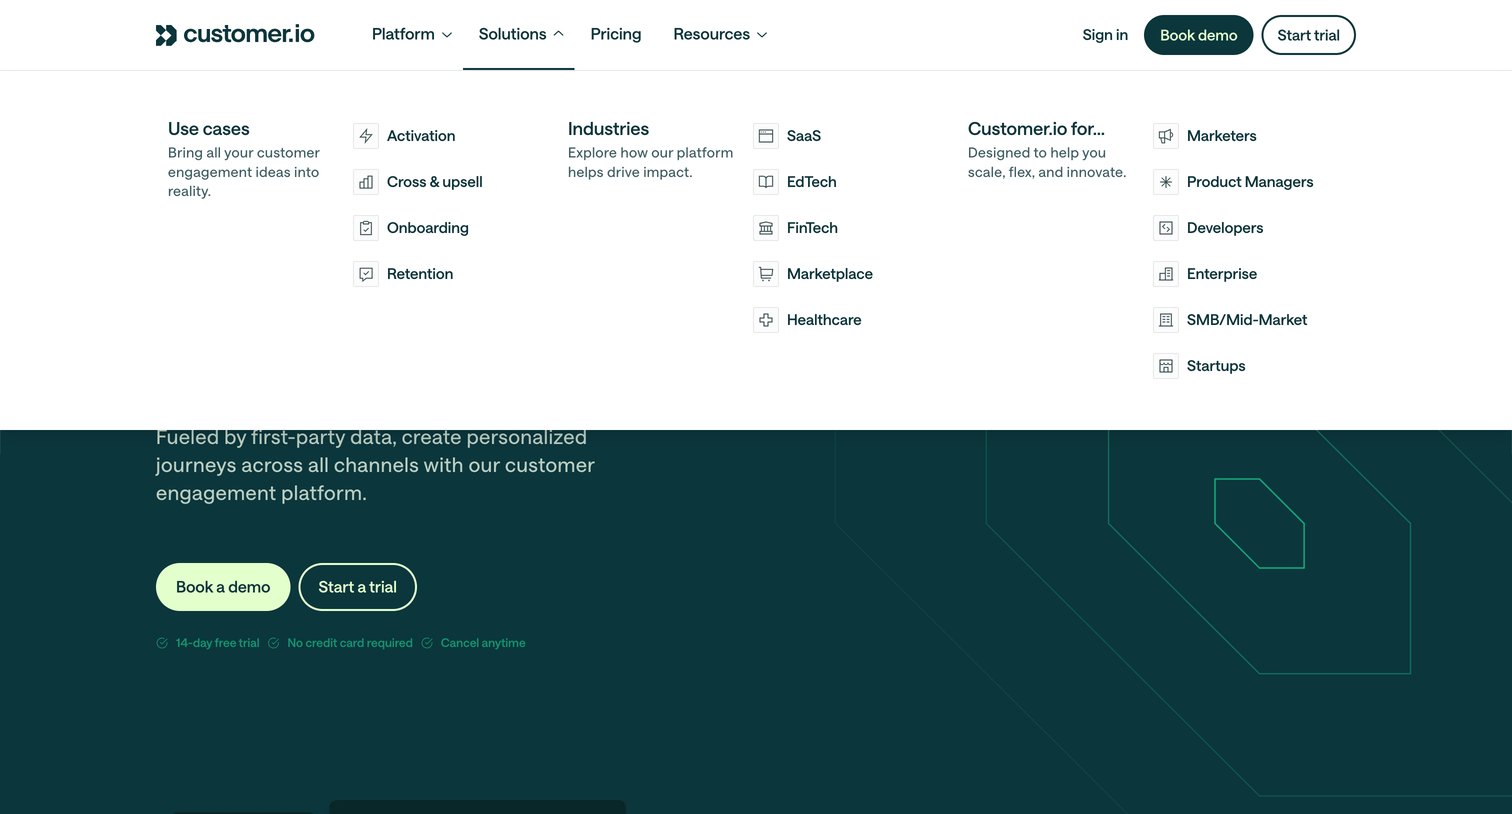Click the Healthcare cross icon

coord(766,320)
